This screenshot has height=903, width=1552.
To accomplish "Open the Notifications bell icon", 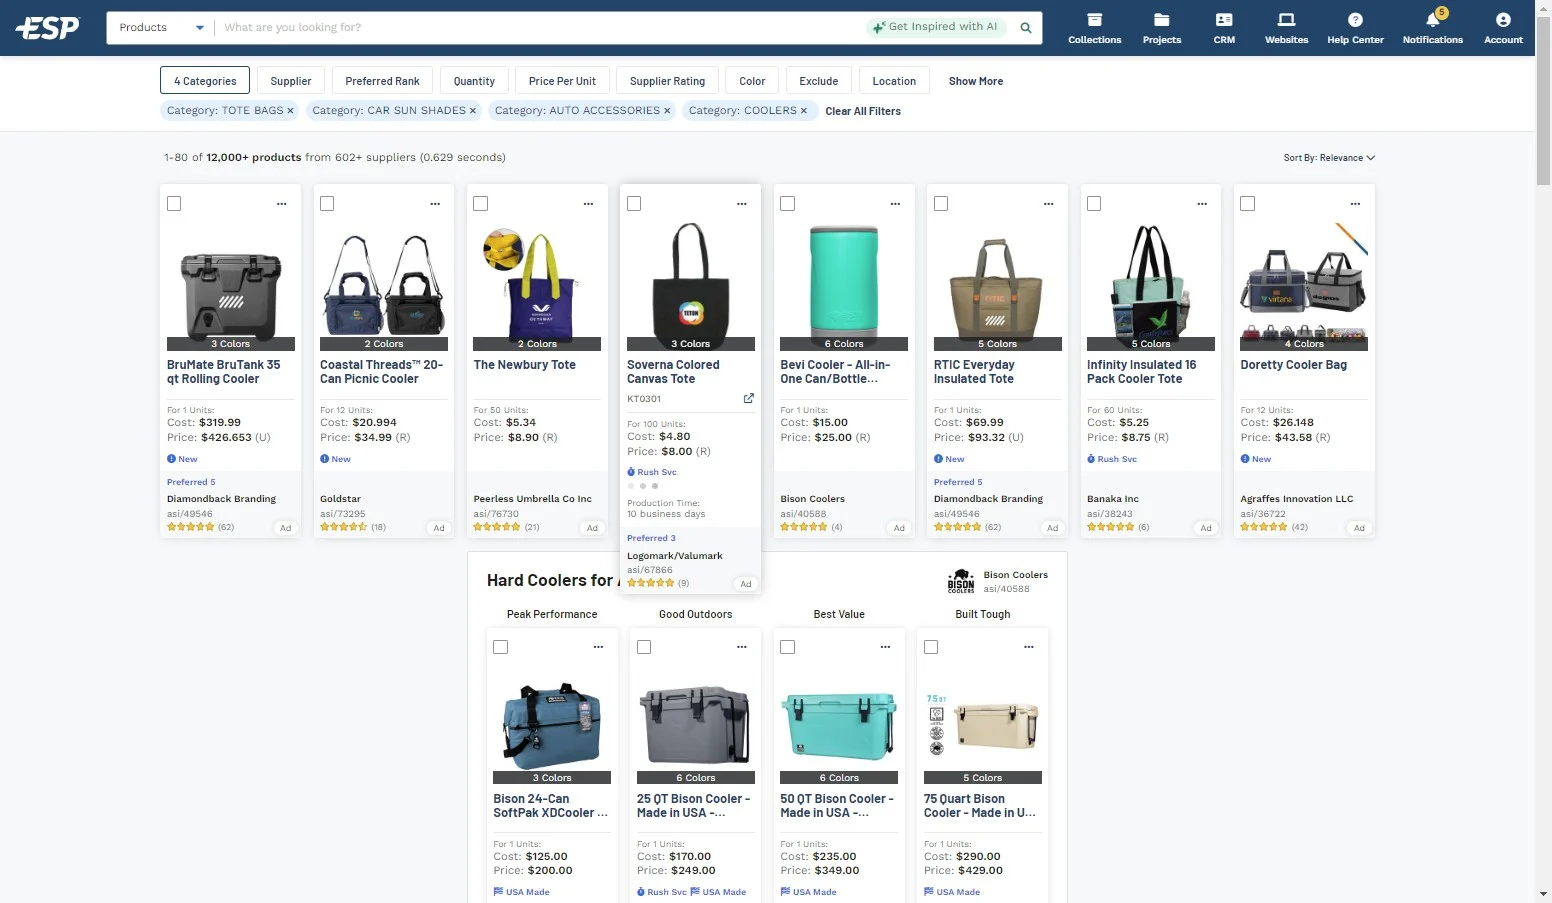I will 1433,19.
